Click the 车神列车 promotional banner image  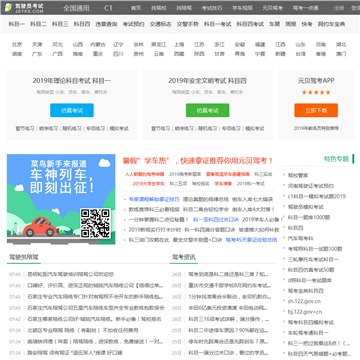click(61, 199)
